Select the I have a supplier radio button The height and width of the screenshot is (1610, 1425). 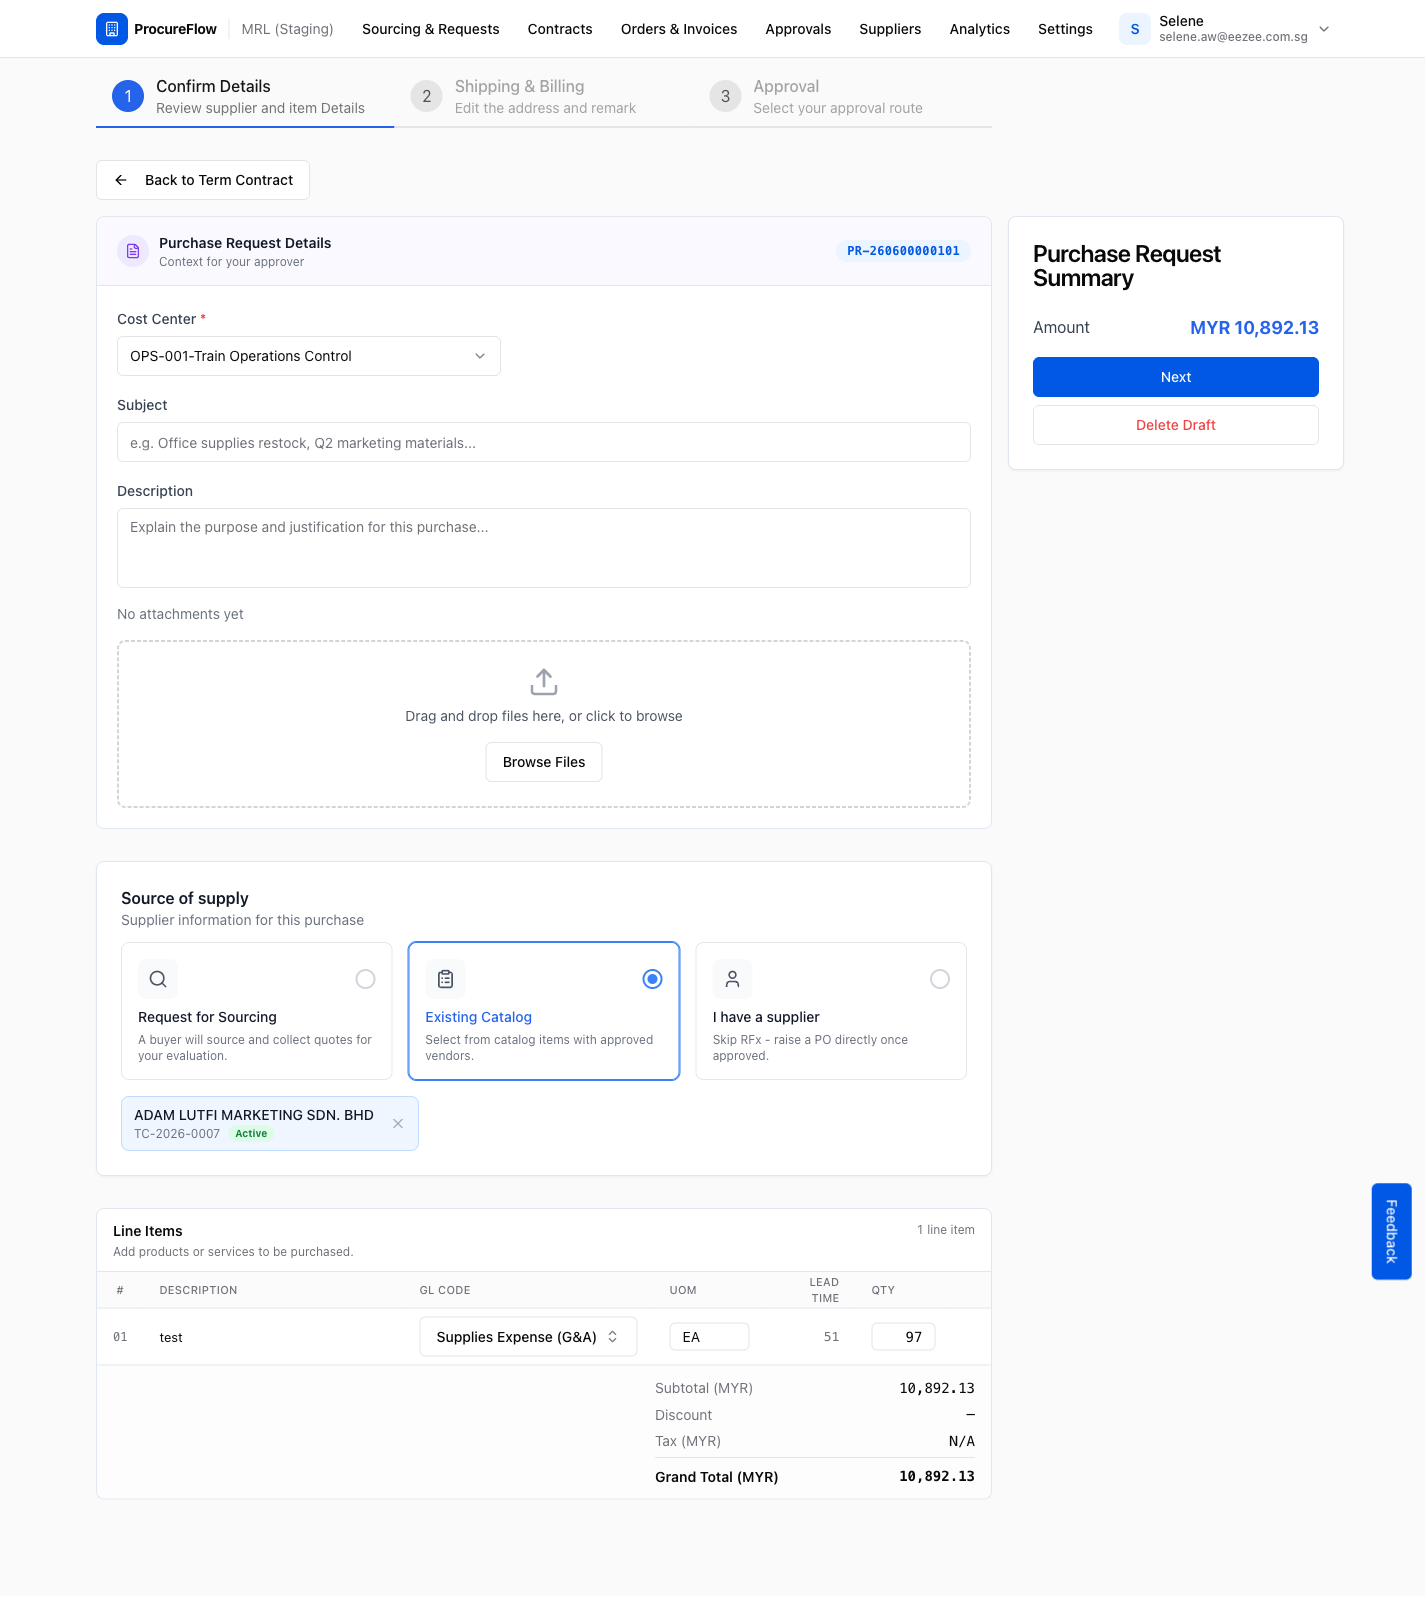coord(940,979)
